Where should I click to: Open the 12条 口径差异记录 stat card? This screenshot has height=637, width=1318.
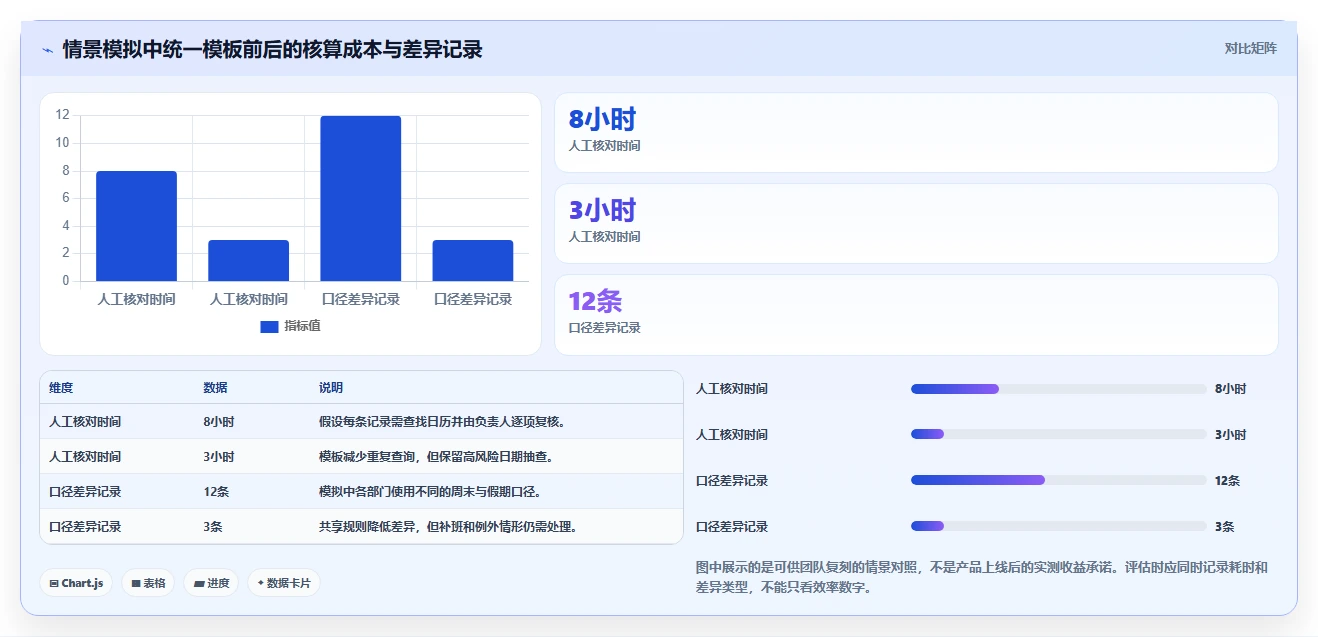916,315
